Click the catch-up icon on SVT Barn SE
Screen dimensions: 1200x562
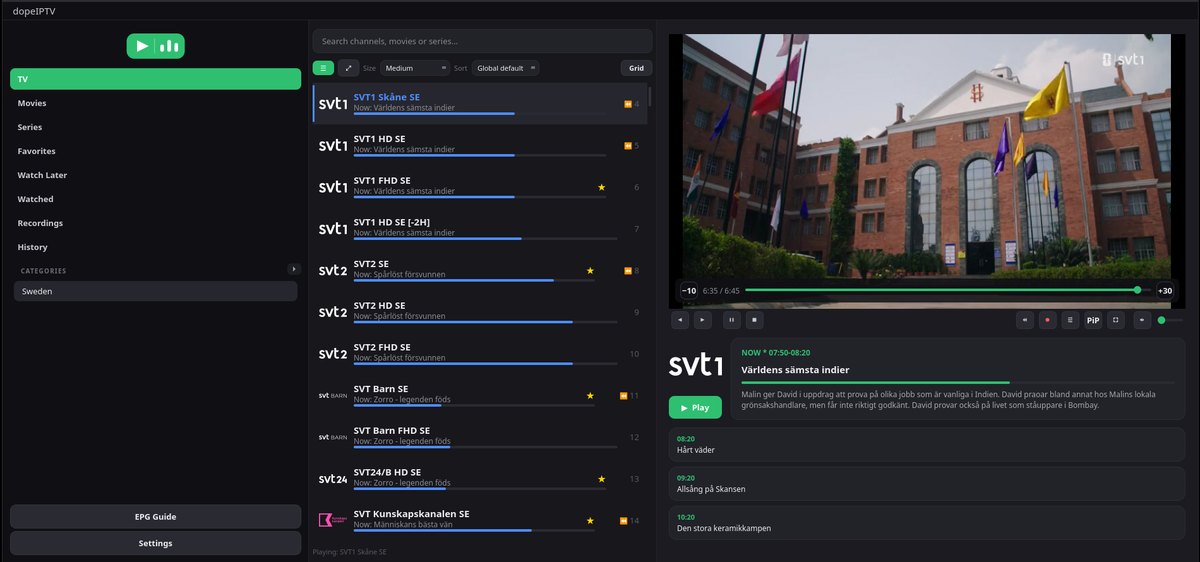pyautogui.click(x=624, y=396)
